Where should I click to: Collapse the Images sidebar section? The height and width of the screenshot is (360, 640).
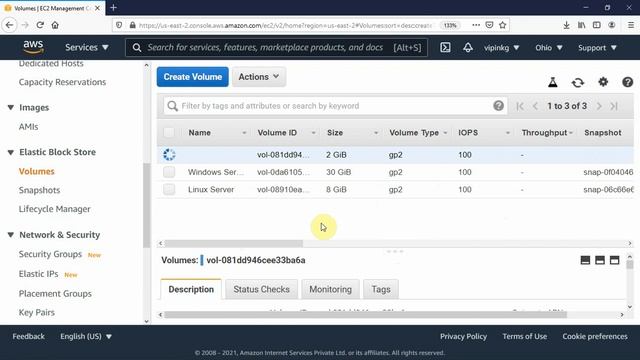11,108
